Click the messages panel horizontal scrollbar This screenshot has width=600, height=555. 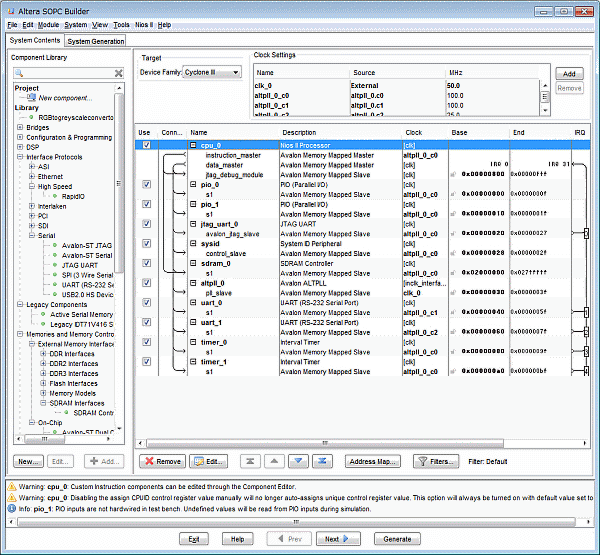tap(296, 522)
